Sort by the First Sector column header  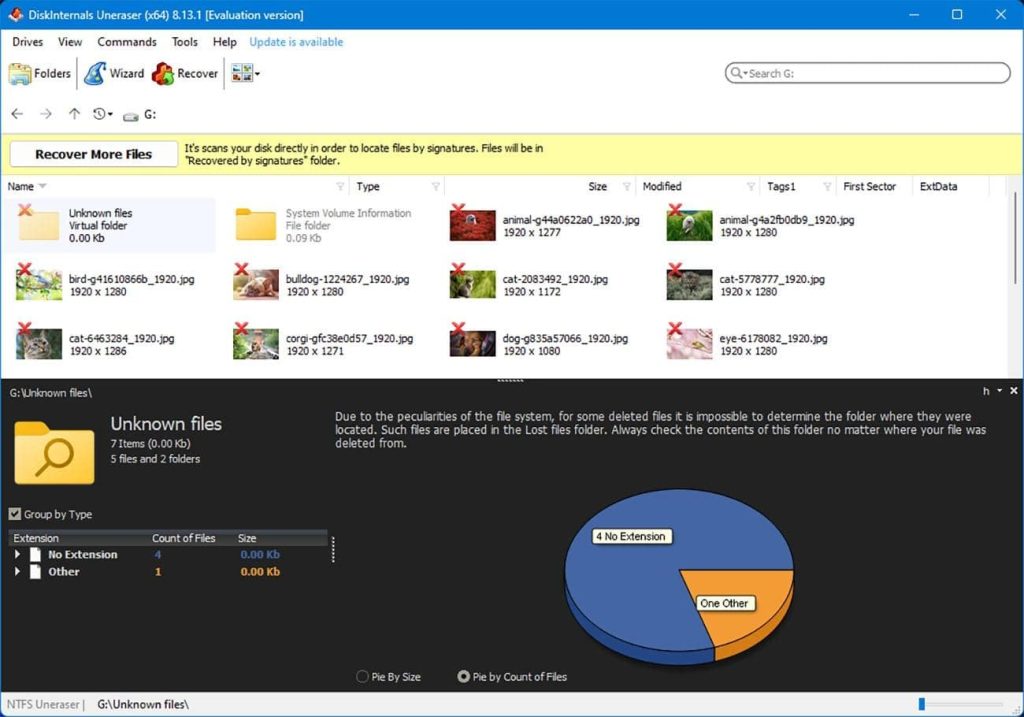click(869, 186)
